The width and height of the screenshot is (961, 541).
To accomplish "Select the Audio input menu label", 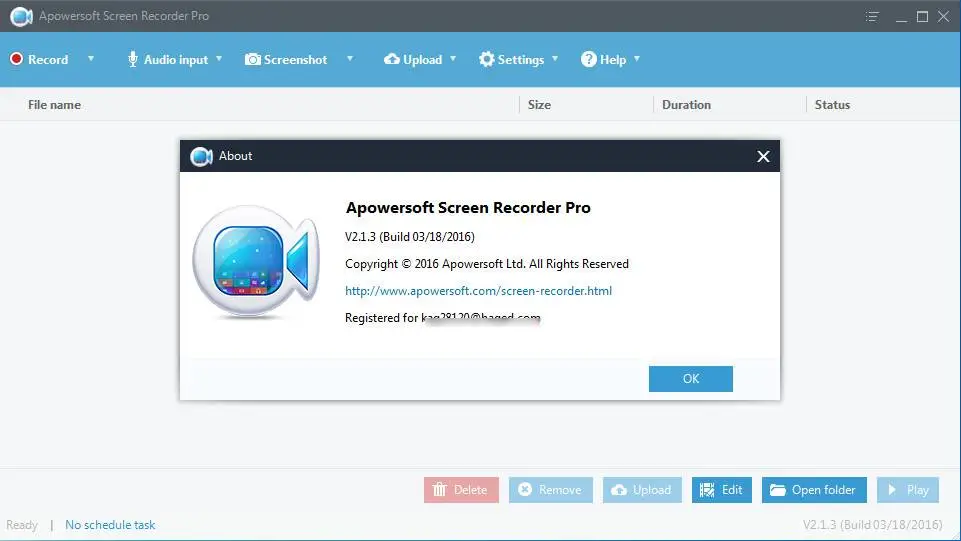I will click(x=176, y=60).
